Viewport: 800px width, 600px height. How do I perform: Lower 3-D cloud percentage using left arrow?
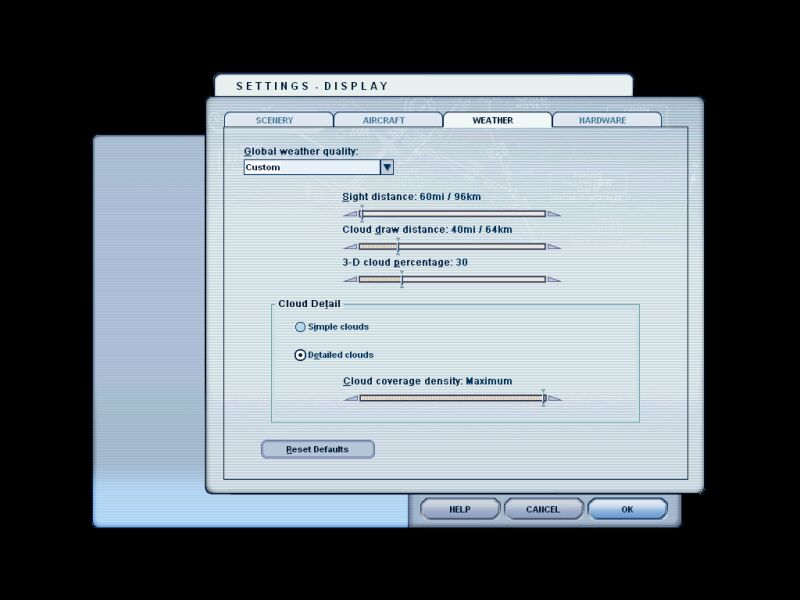(350, 280)
